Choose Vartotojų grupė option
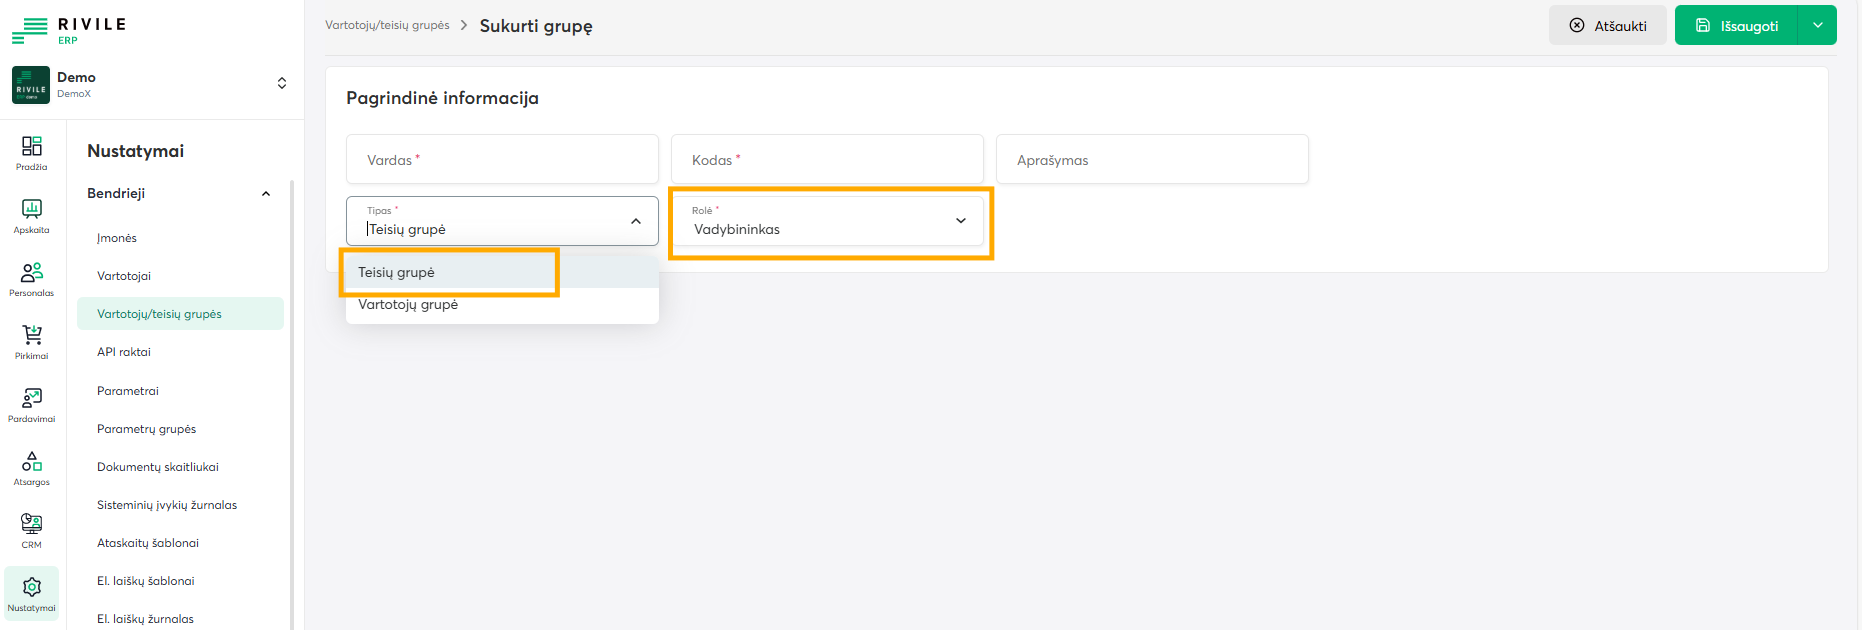This screenshot has height=630, width=1862. 408,305
